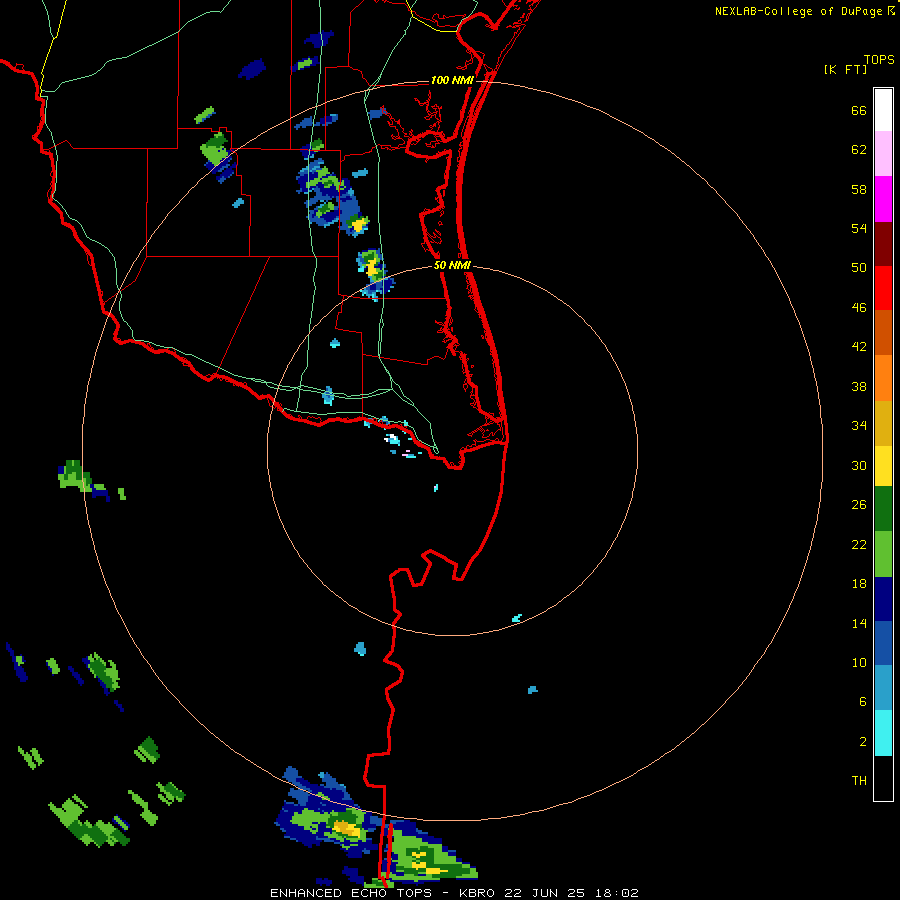Click the legend value 66
This screenshot has width=900, height=900.
[859, 110]
